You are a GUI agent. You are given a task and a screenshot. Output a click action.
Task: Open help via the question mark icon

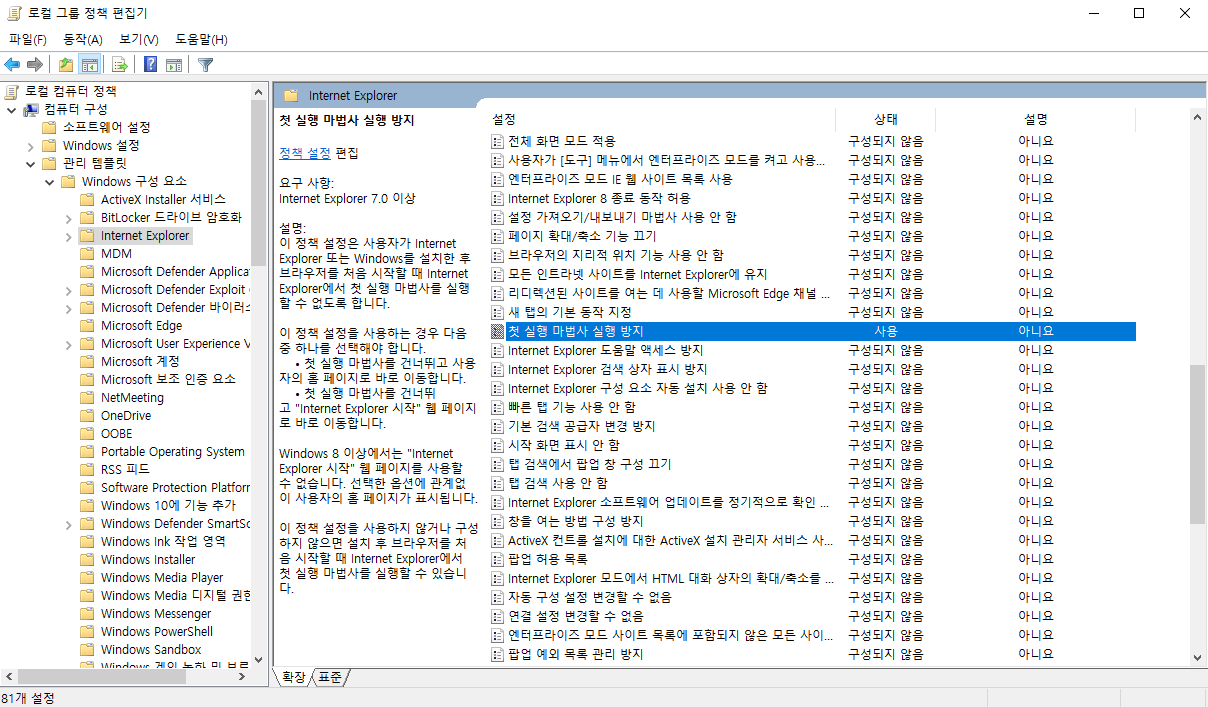[150, 65]
